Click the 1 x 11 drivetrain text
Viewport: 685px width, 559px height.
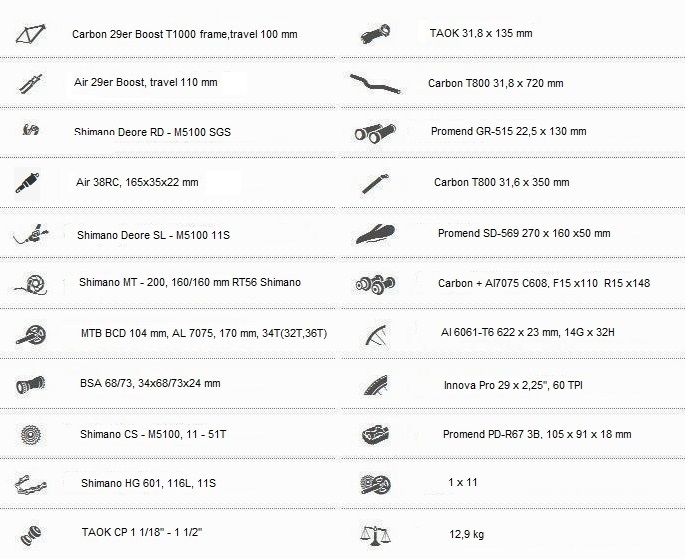463,482
